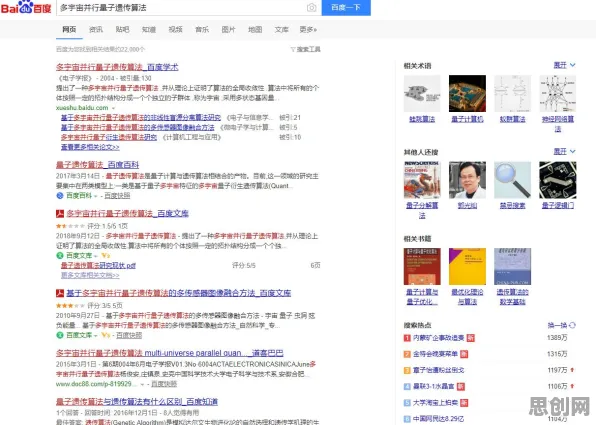Click red 新 tag beside 内蒙矿企事故追责
Viewport: 596px width, 425px height.
(471, 338)
